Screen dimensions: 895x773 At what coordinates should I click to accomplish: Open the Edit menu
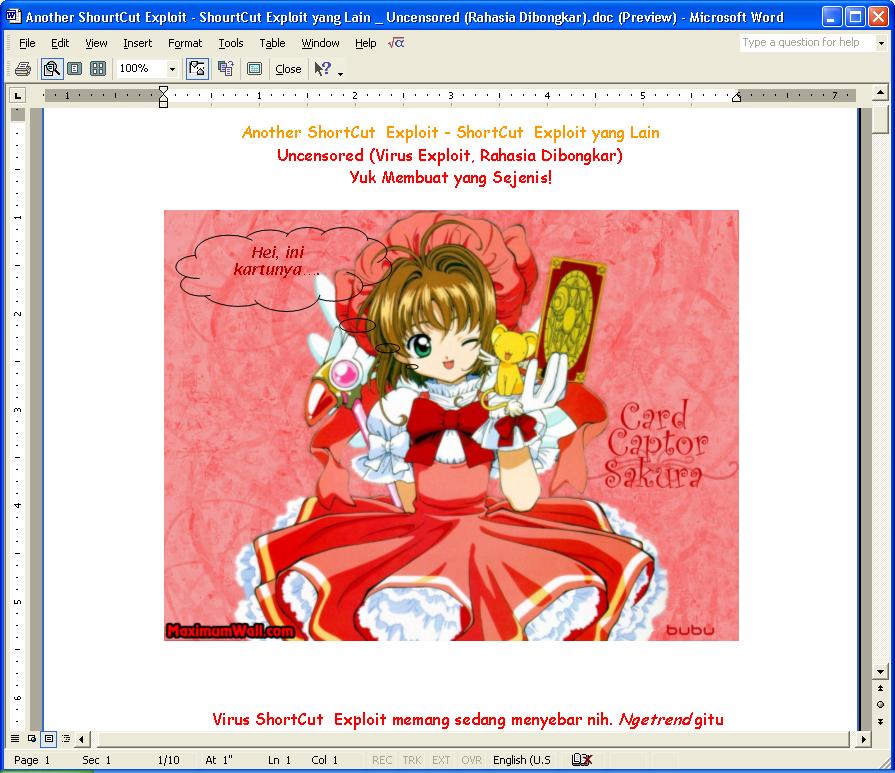[x=60, y=43]
